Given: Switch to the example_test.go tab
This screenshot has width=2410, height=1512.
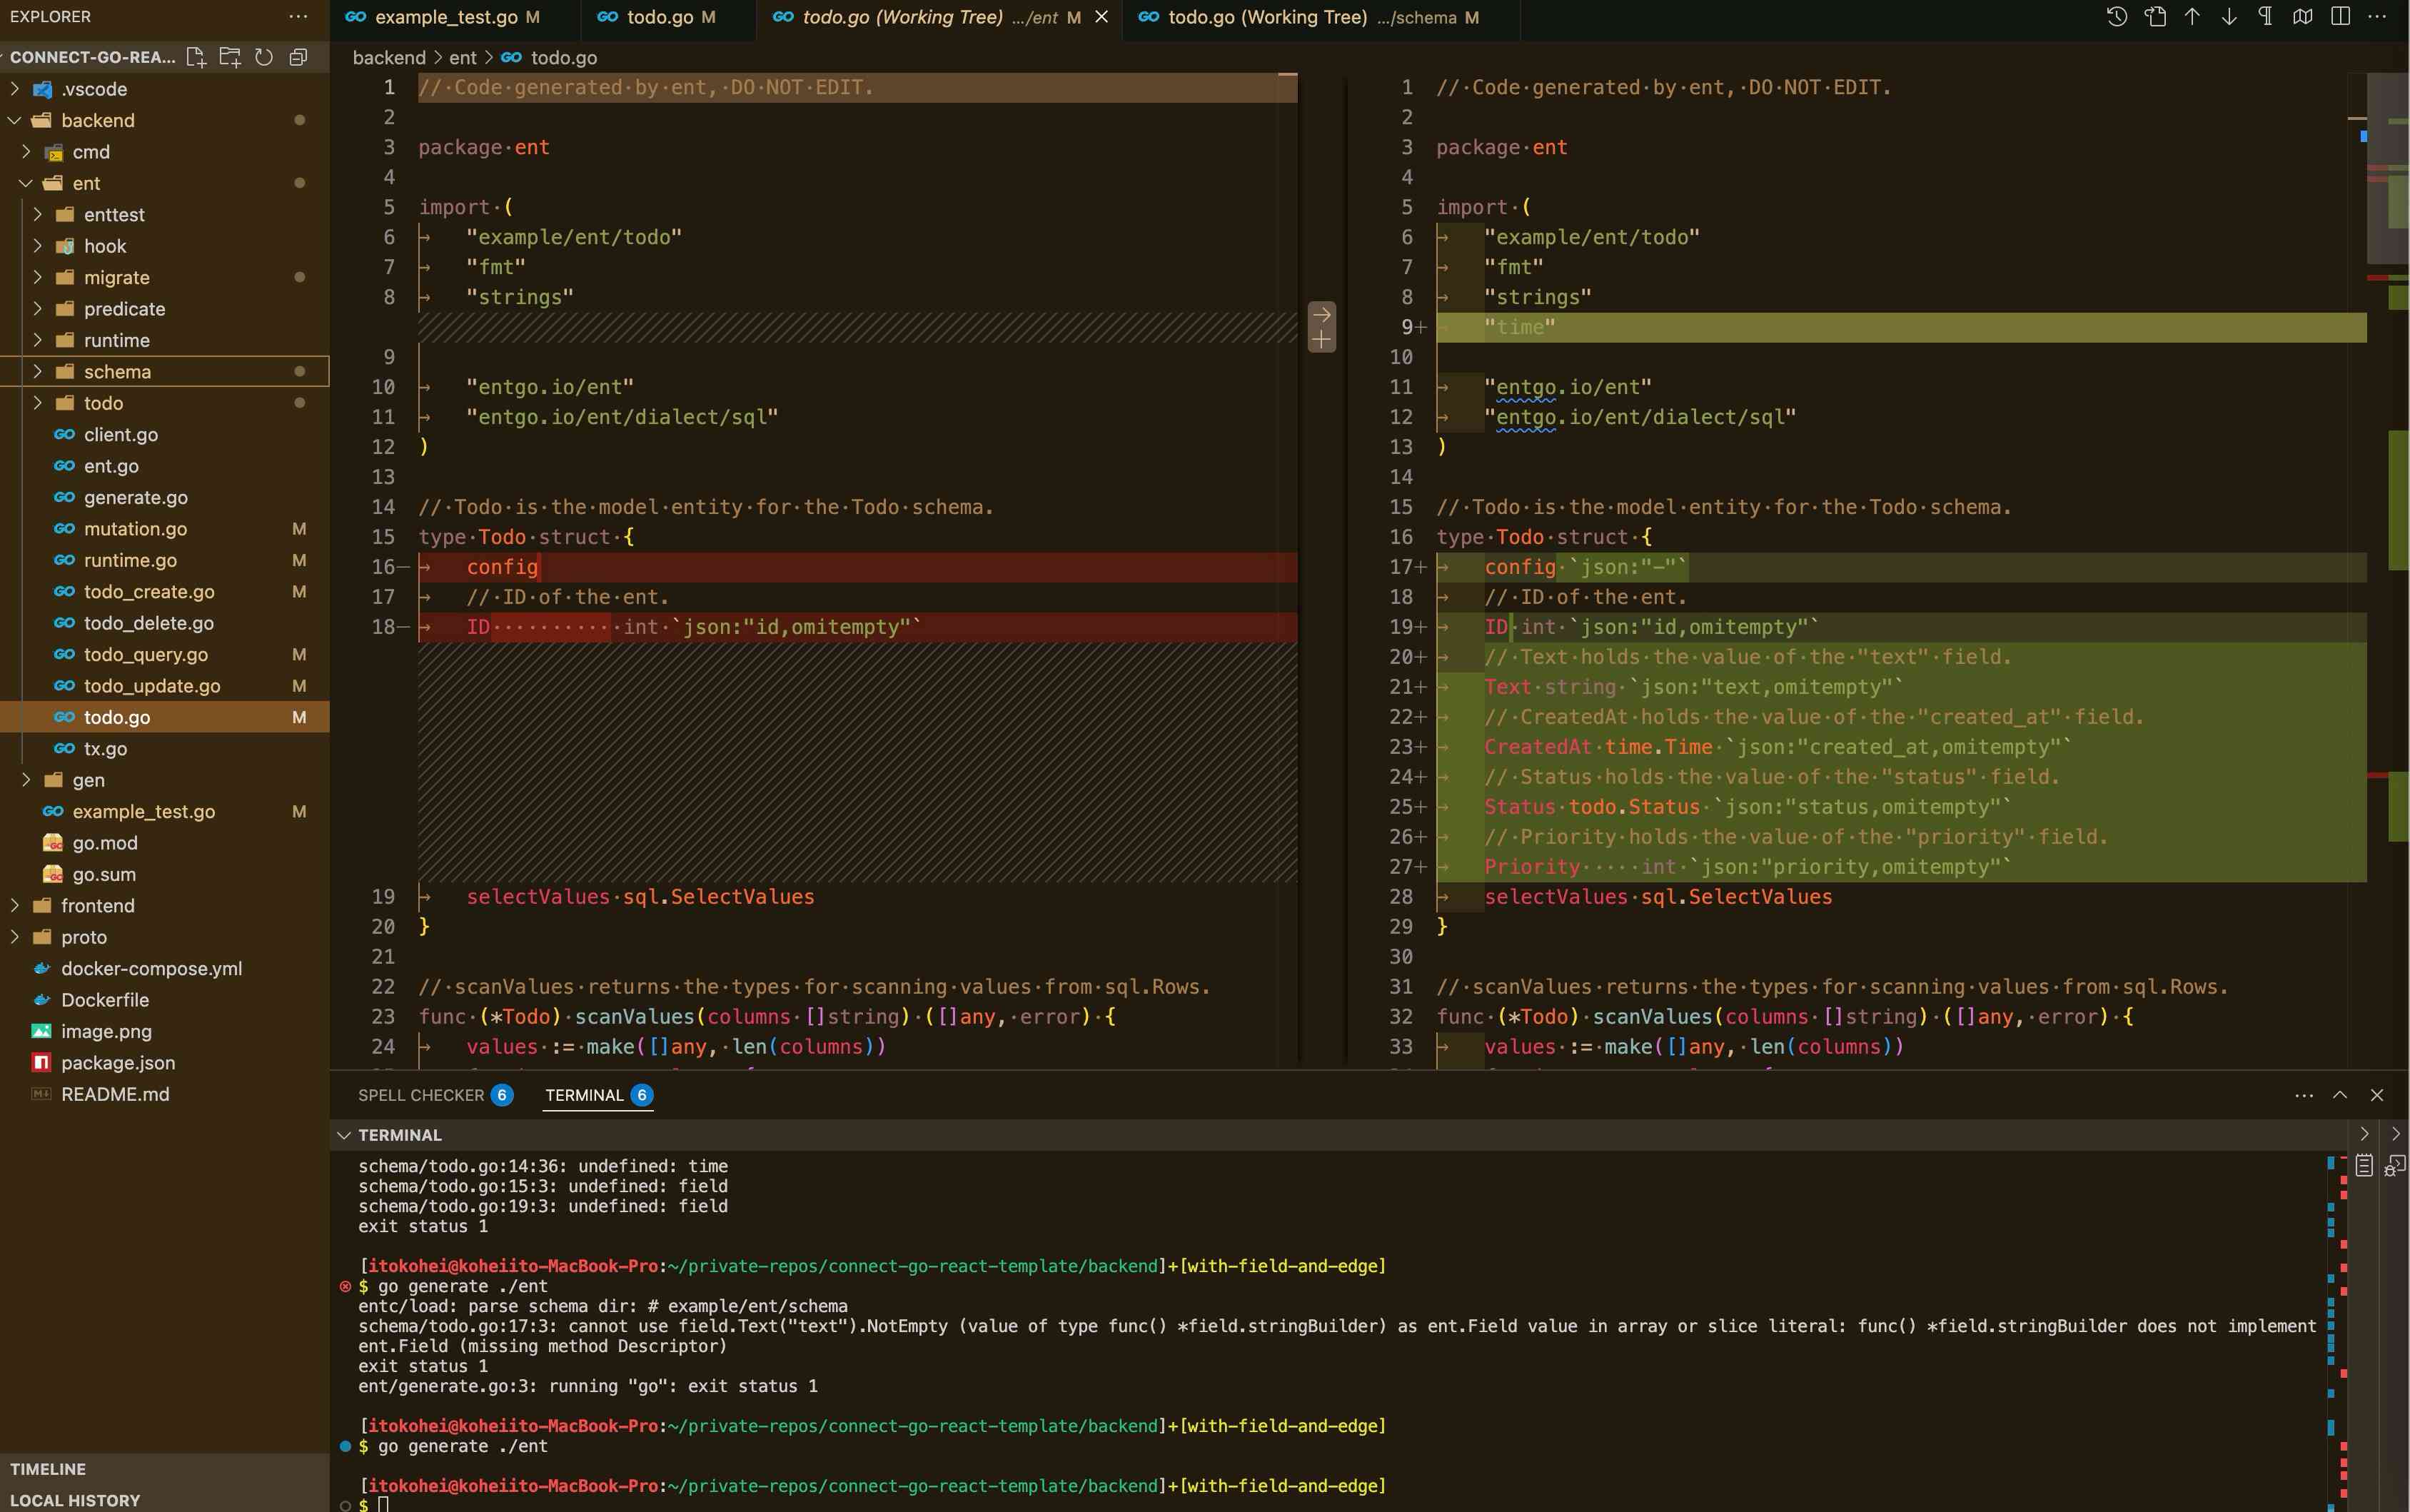Looking at the screenshot, I should pos(446,17).
